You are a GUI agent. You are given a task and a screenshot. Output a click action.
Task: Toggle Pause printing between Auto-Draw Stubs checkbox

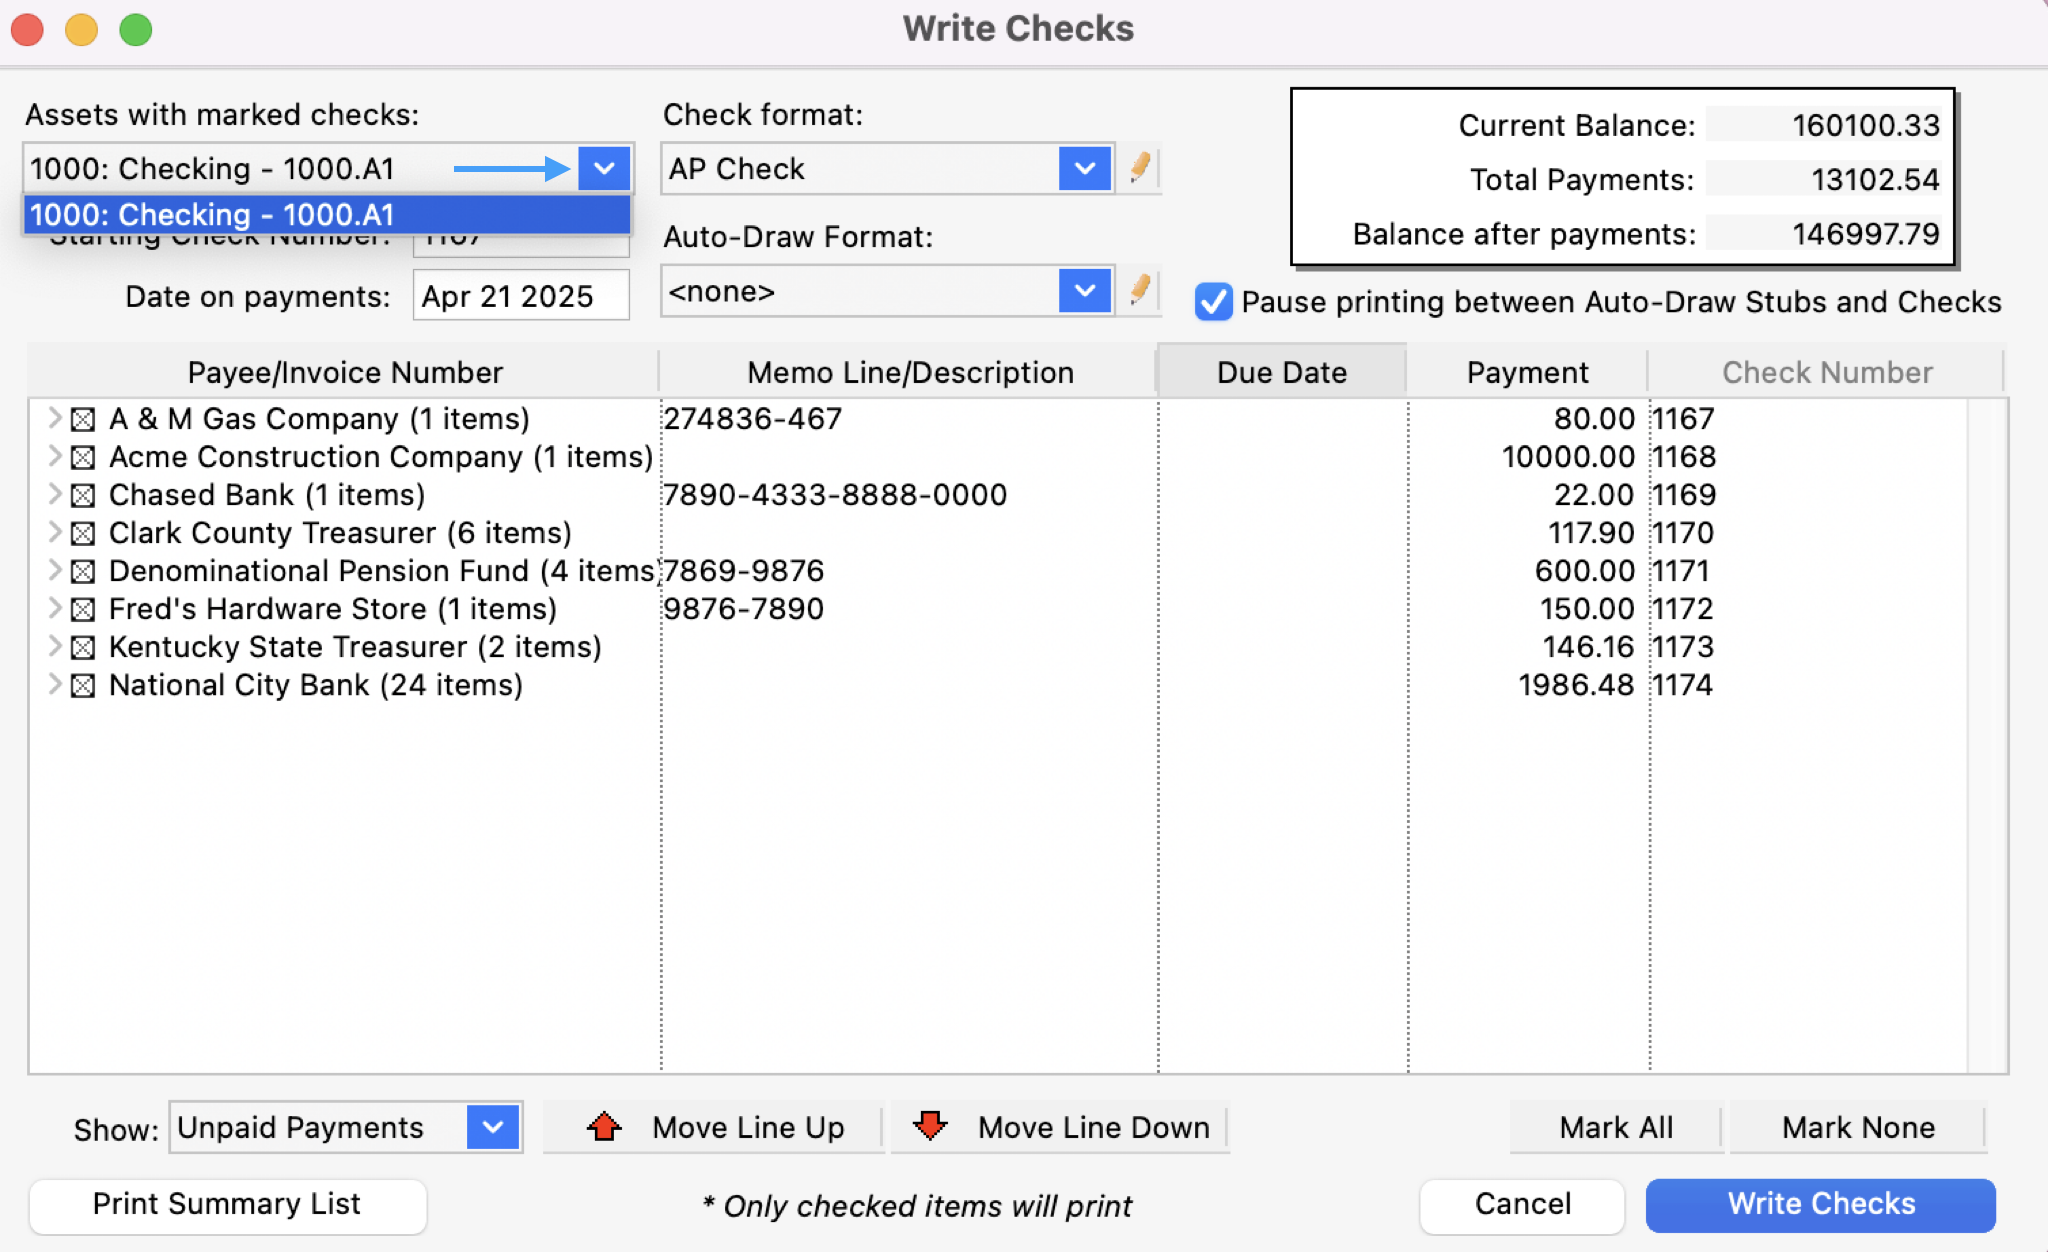click(1213, 302)
